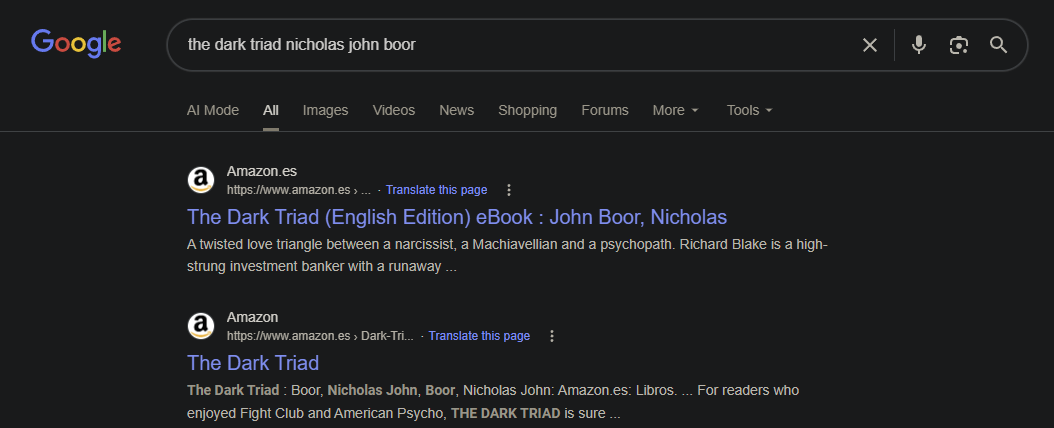Click first result's https://www.amazon.es › ... URL
Image resolution: width=1054 pixels, height=428 pixels.
298,190
